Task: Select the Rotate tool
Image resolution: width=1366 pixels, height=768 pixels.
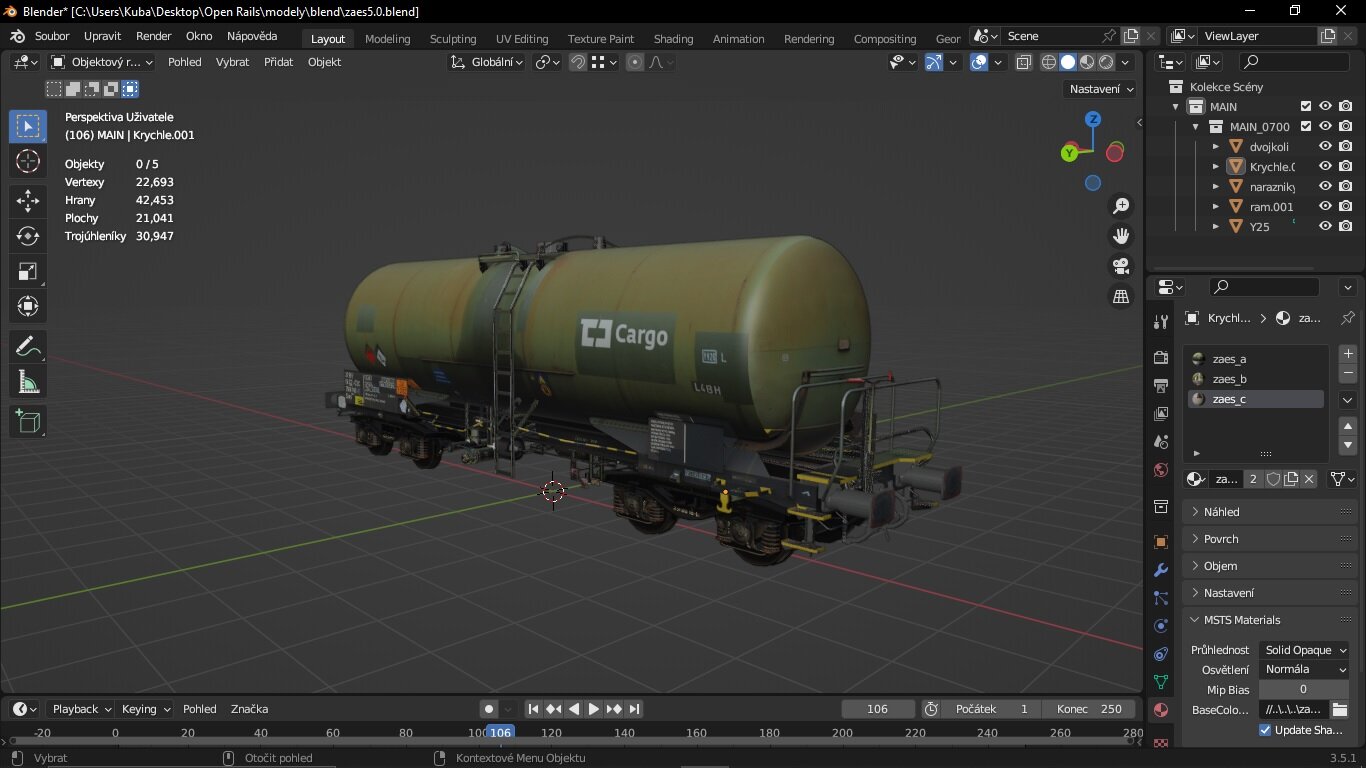Action: tap(28, 236)
